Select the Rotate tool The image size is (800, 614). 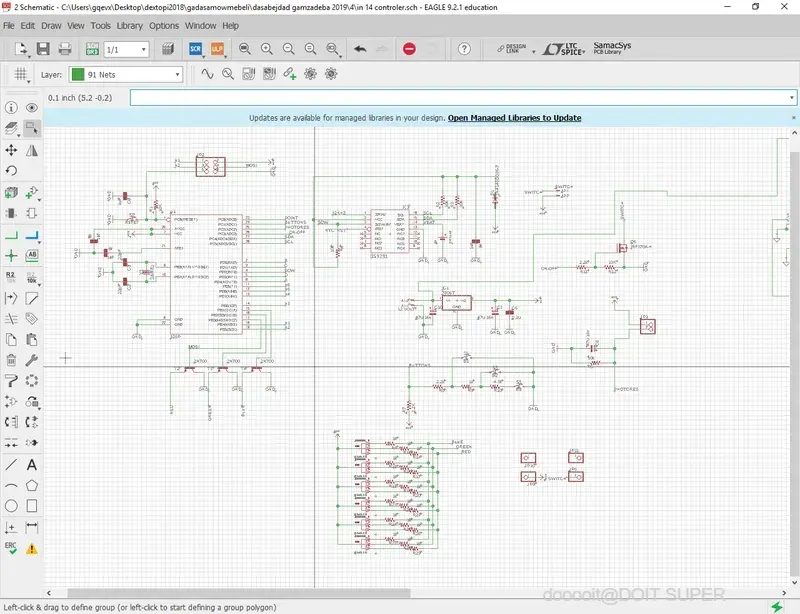click(x=11, y=171)
